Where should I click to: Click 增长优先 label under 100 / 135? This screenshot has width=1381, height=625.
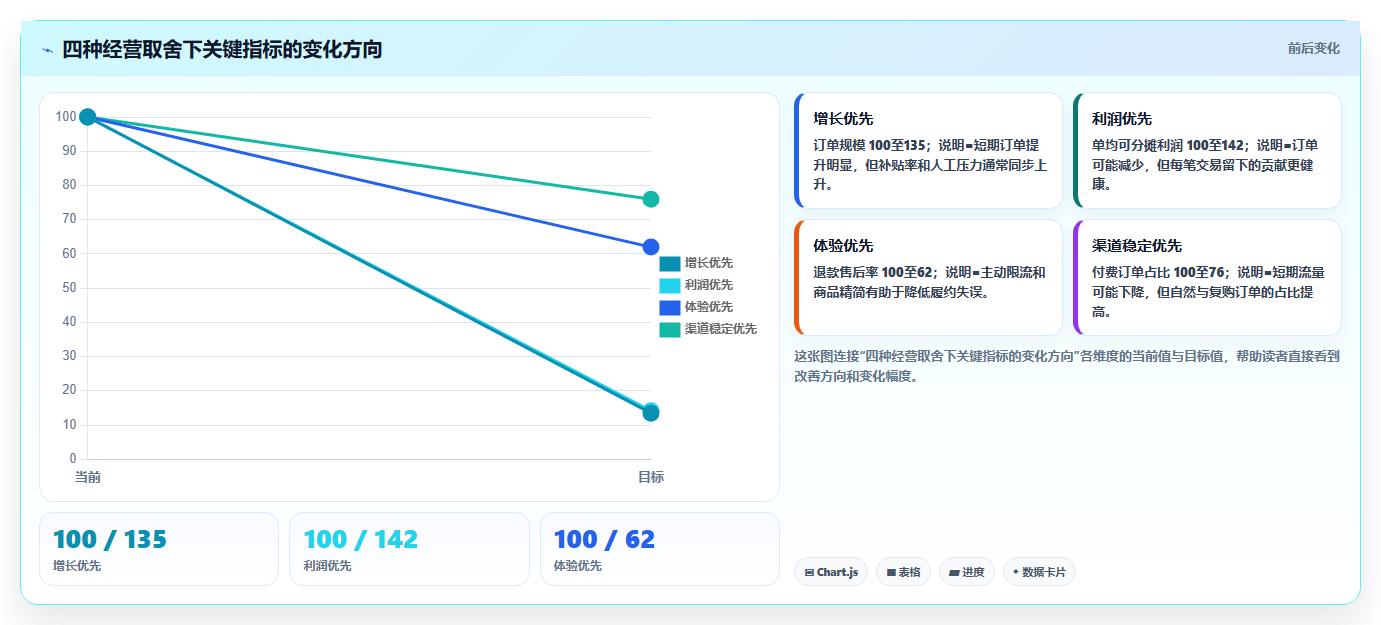coord(77,566)
